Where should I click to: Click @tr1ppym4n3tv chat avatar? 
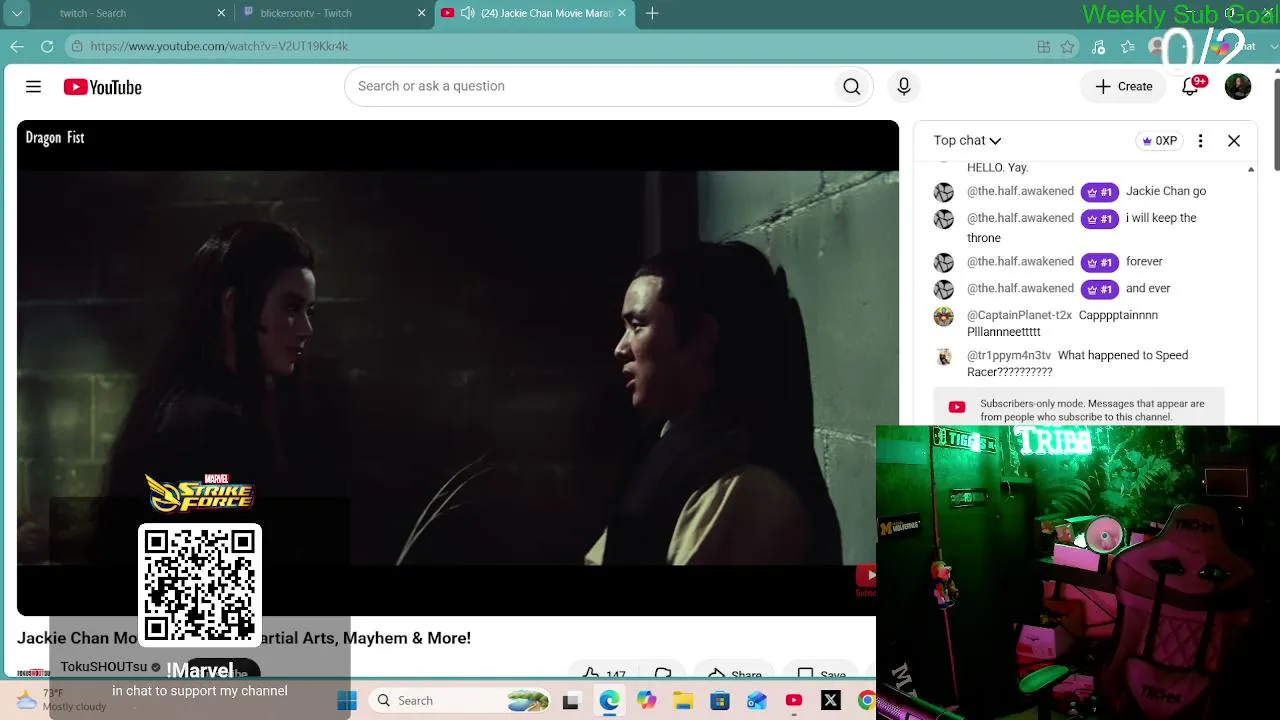tap(944, 357)
